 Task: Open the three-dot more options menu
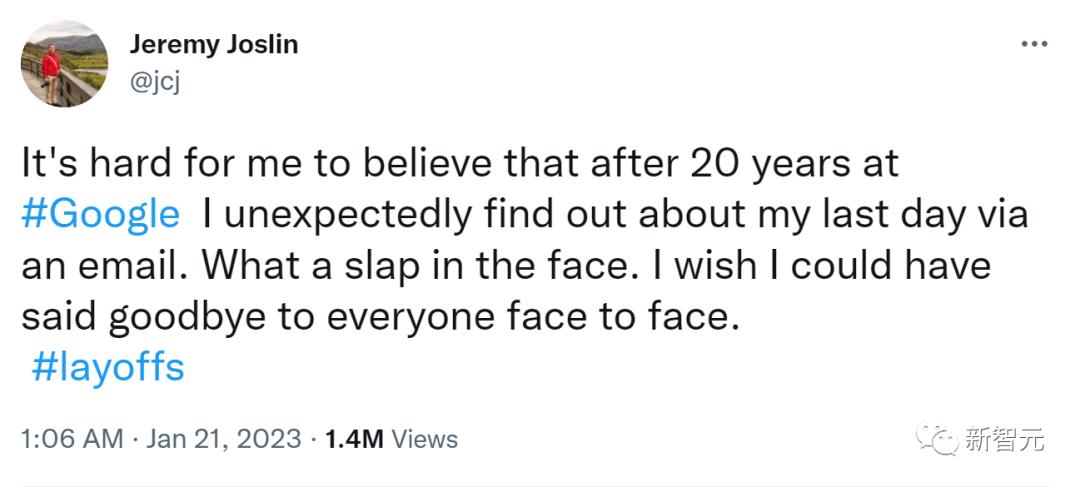1033,44
